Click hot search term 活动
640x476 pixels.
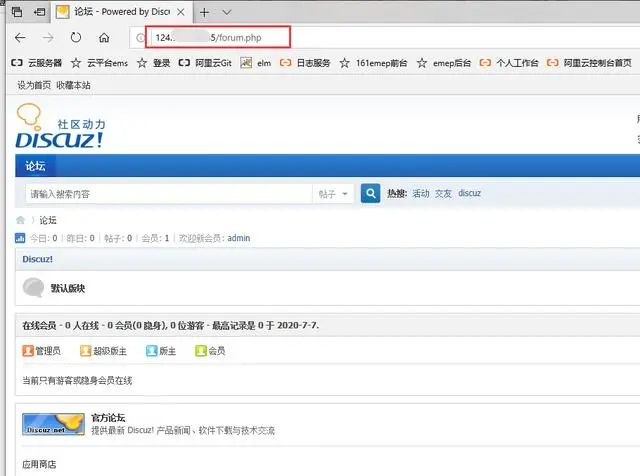click(421, 193)
